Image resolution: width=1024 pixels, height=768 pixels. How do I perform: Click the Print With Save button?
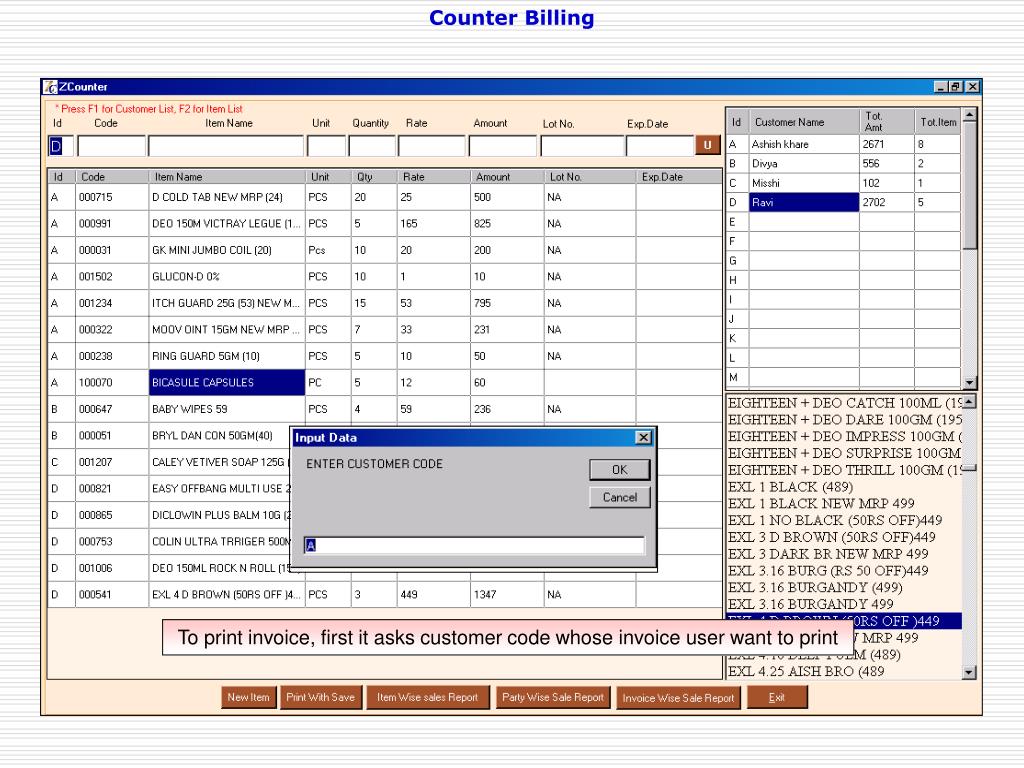[320, 697]
